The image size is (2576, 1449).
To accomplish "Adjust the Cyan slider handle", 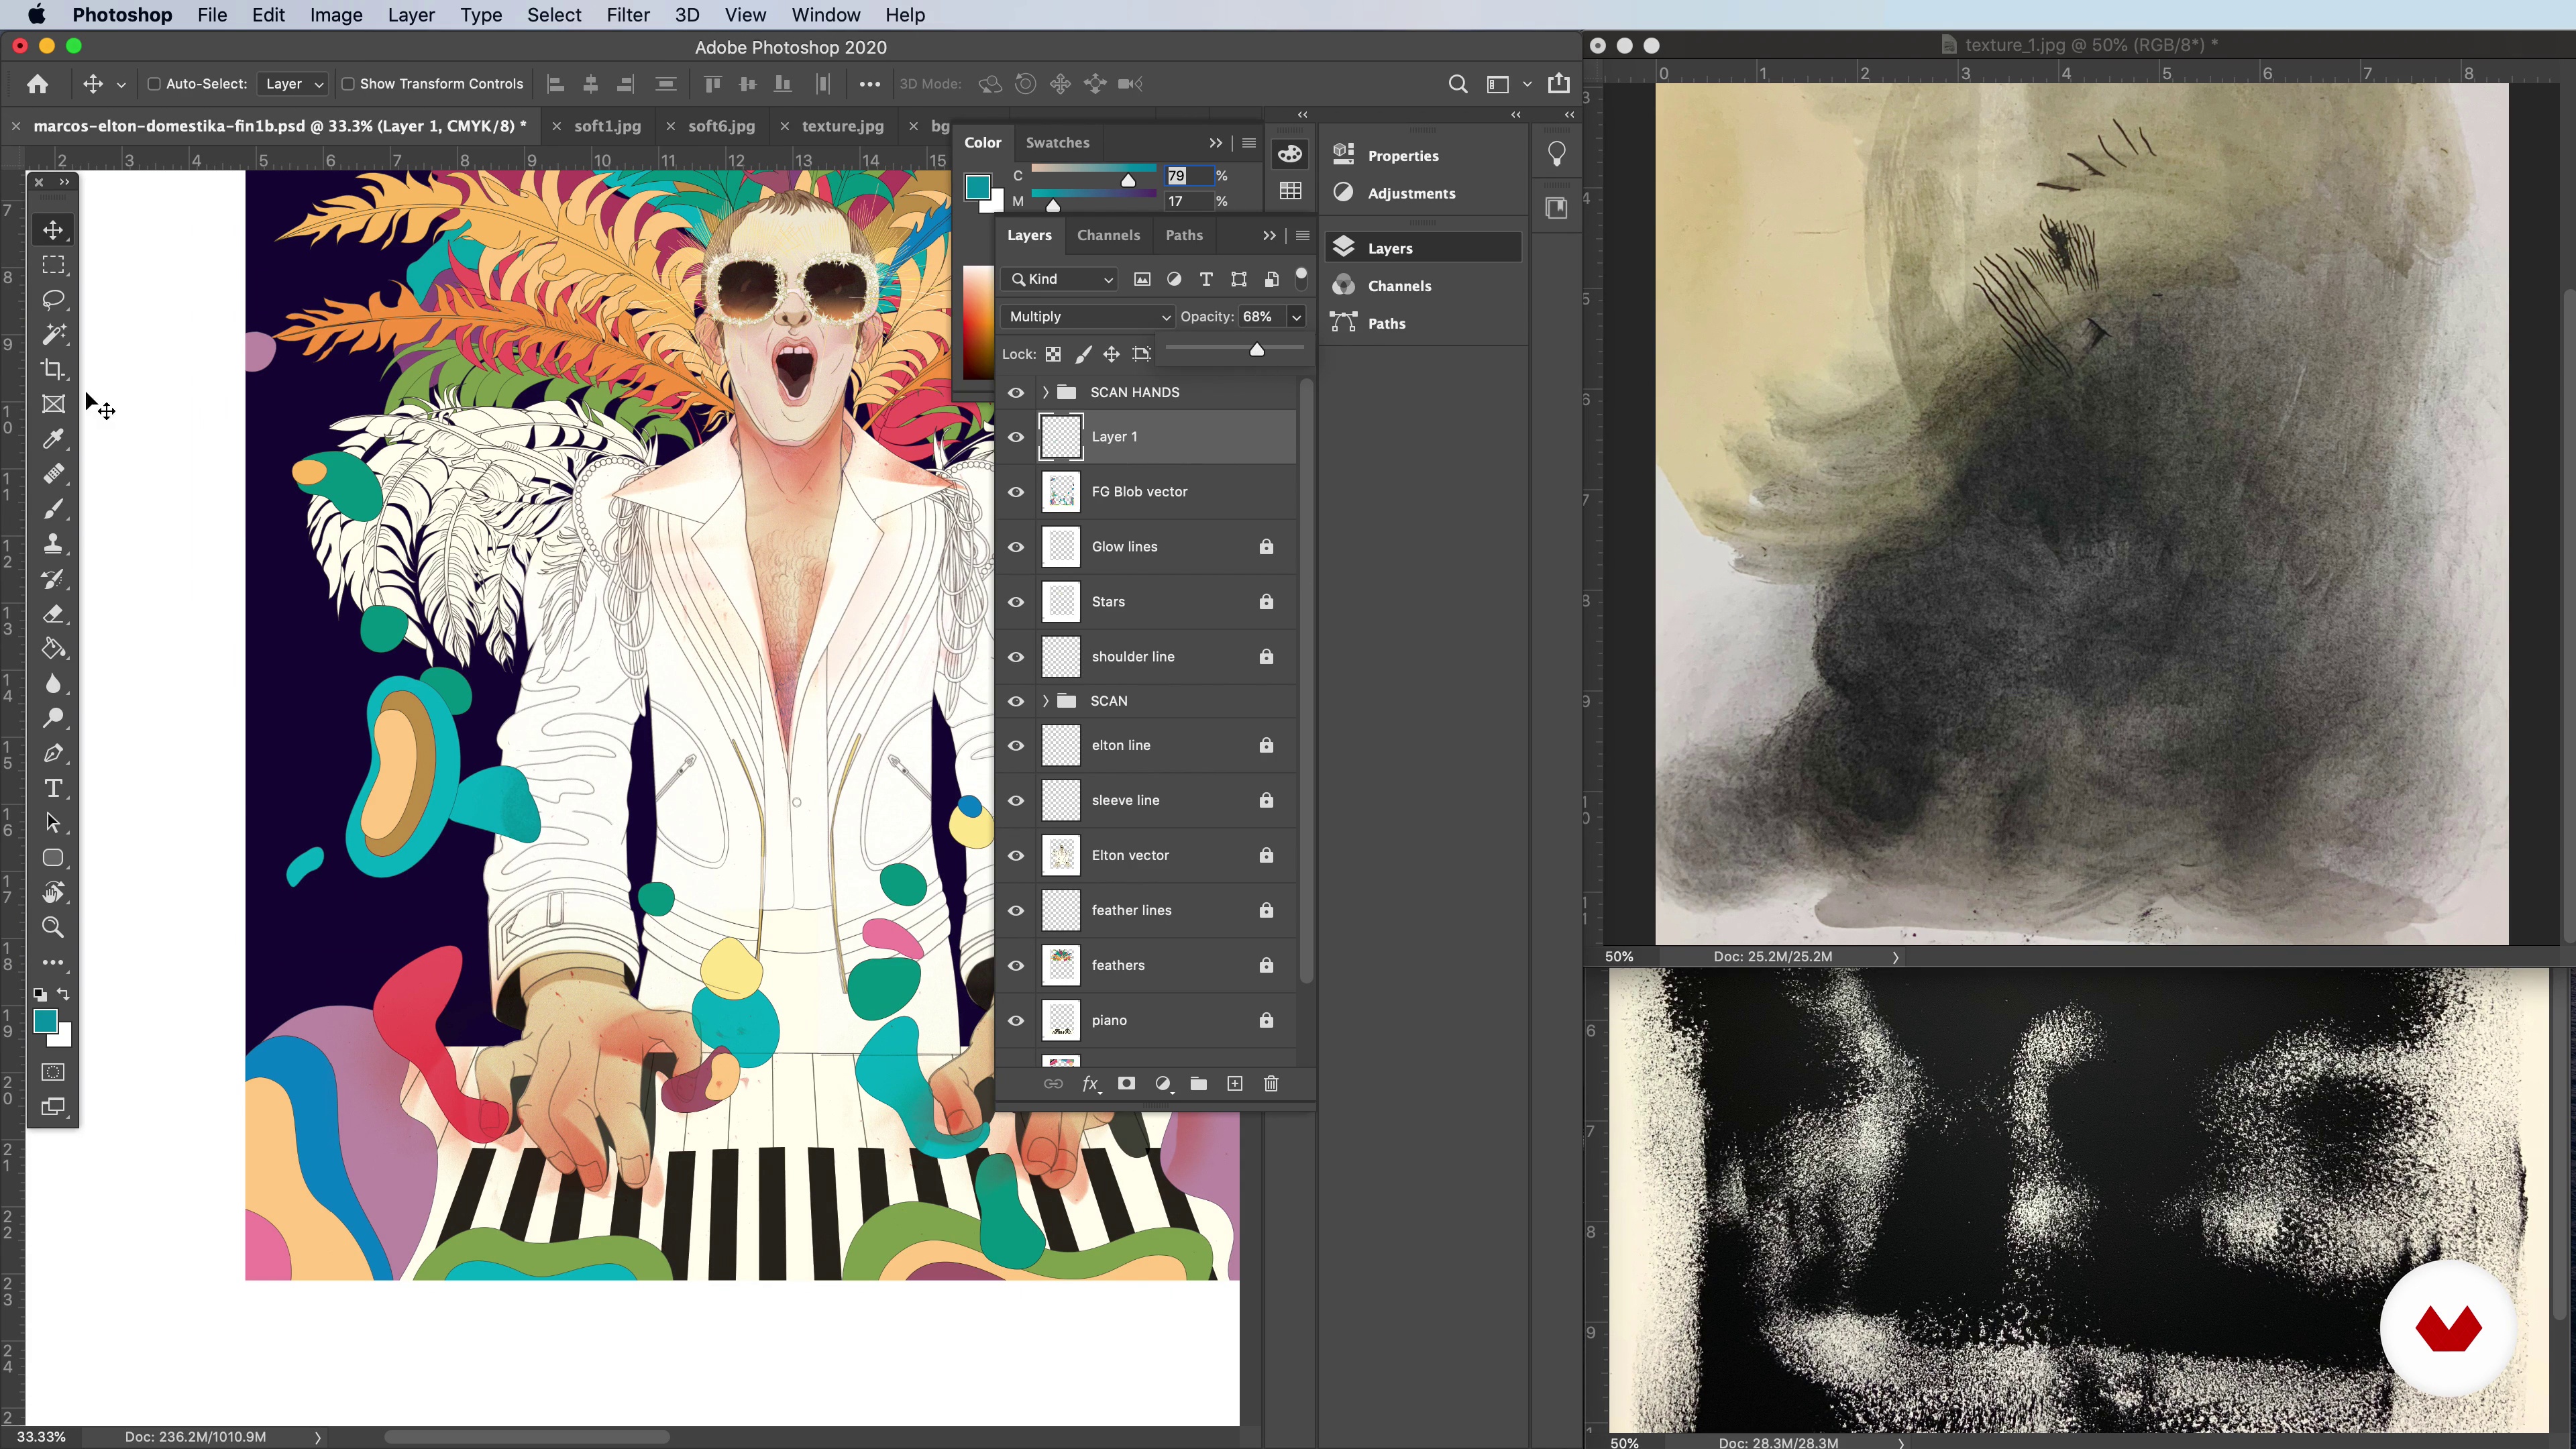I will tap(1128, 181).
